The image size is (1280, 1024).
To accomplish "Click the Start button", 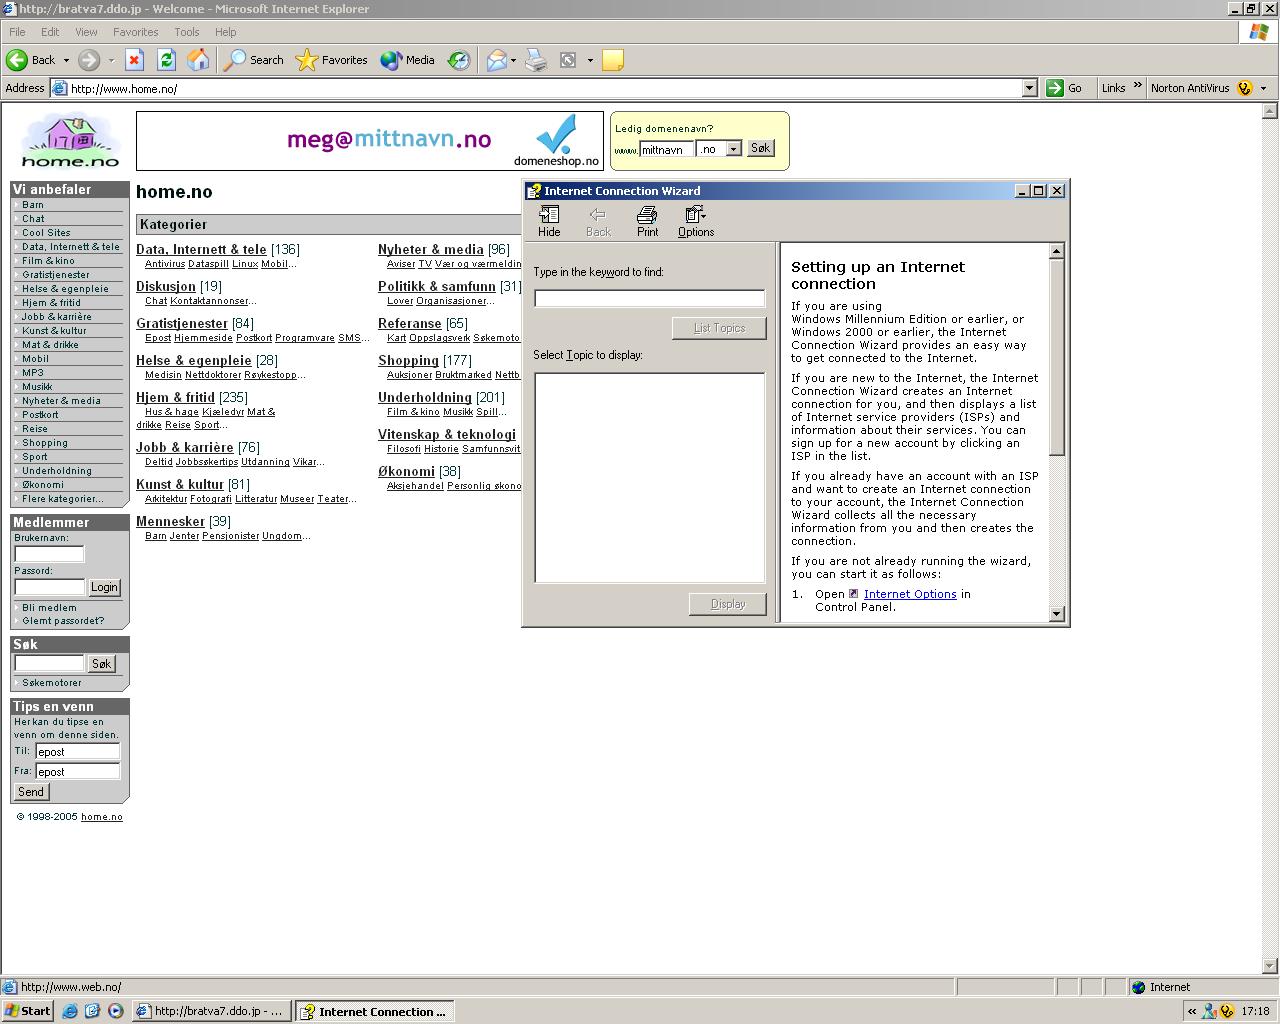I will (x=28, y=1011).
